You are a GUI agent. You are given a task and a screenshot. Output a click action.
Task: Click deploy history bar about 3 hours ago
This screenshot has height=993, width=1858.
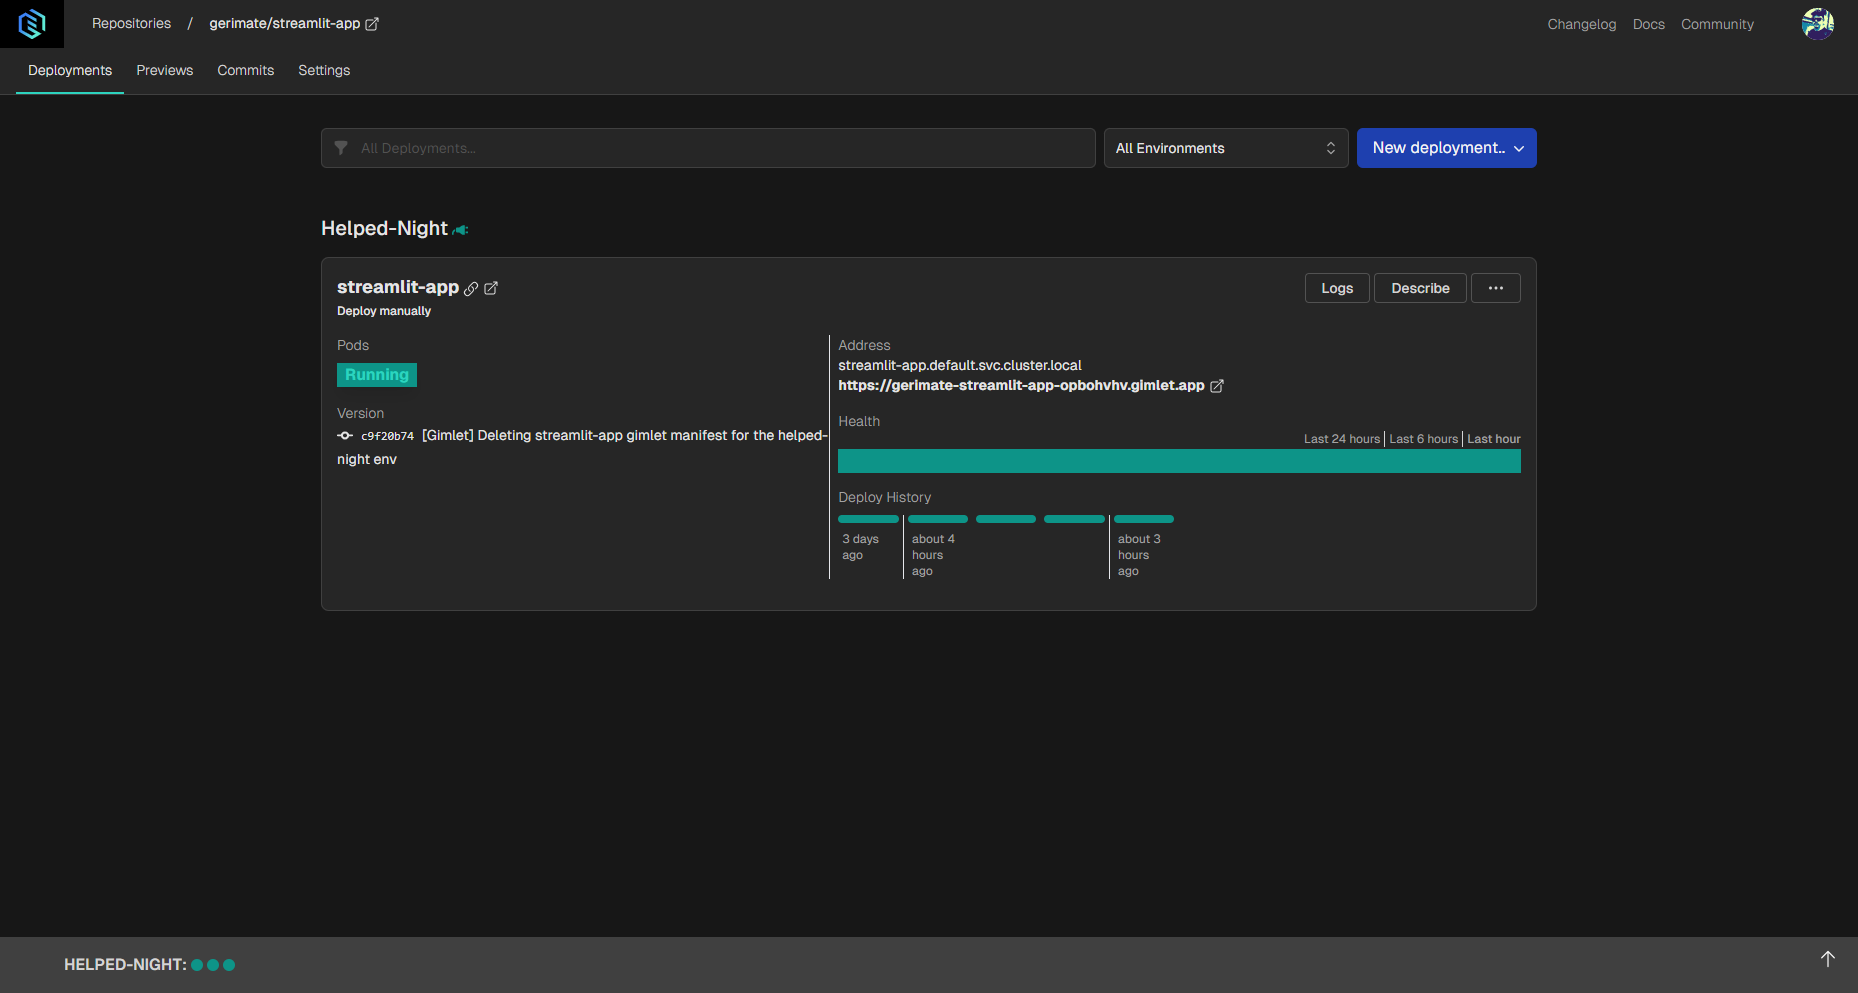click(1144, 519)
